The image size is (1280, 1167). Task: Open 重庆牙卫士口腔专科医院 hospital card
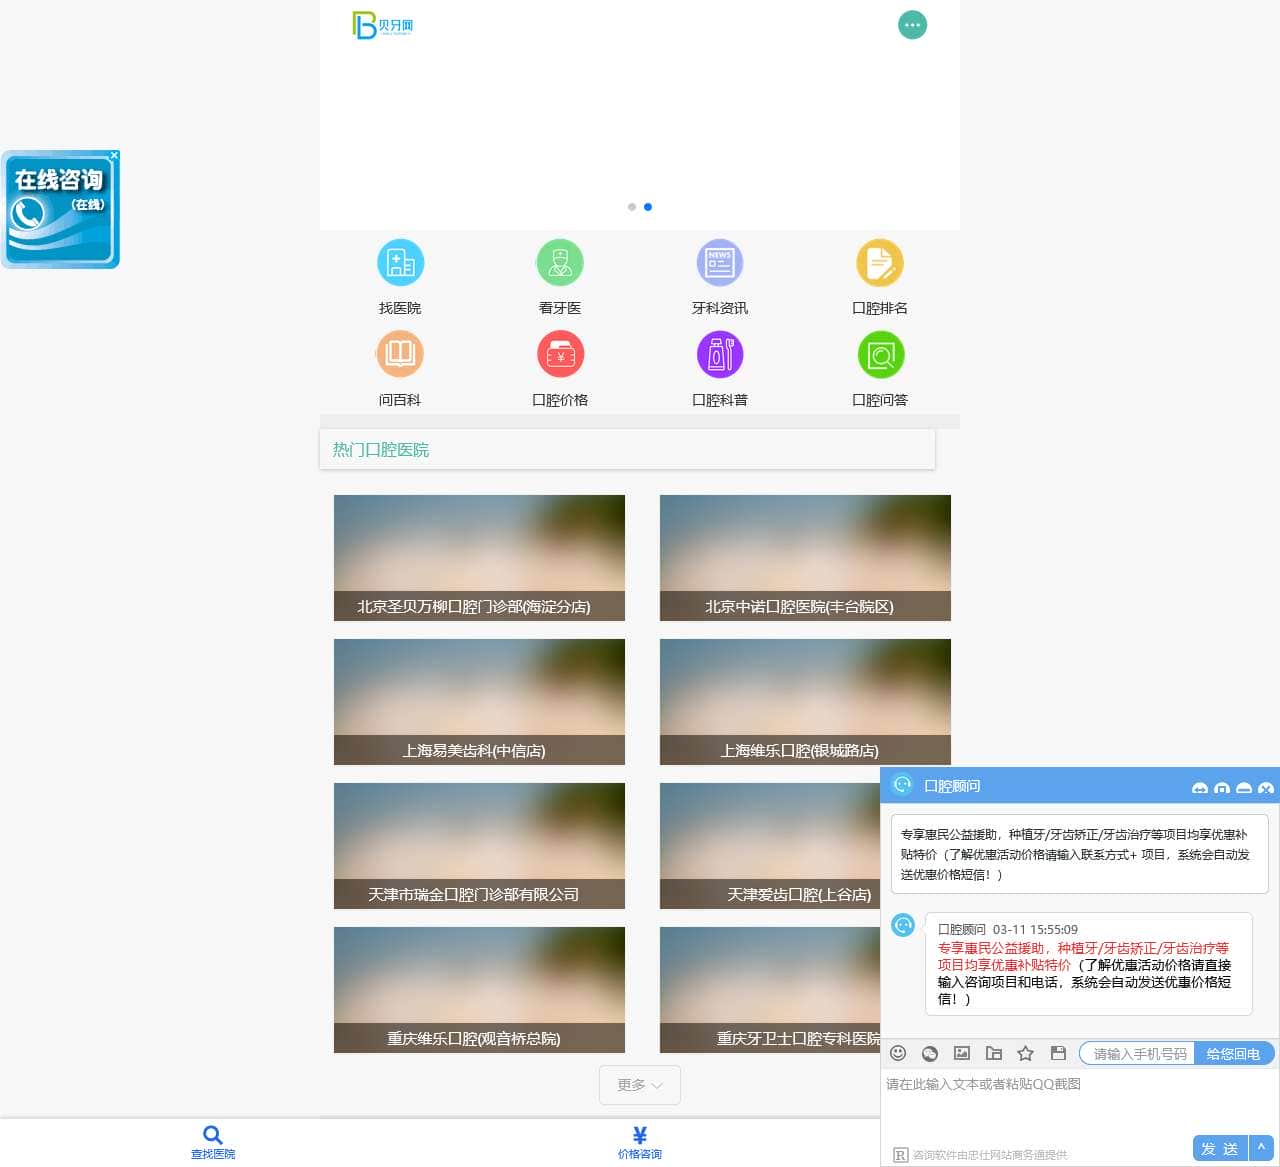[x=770, y=990]
